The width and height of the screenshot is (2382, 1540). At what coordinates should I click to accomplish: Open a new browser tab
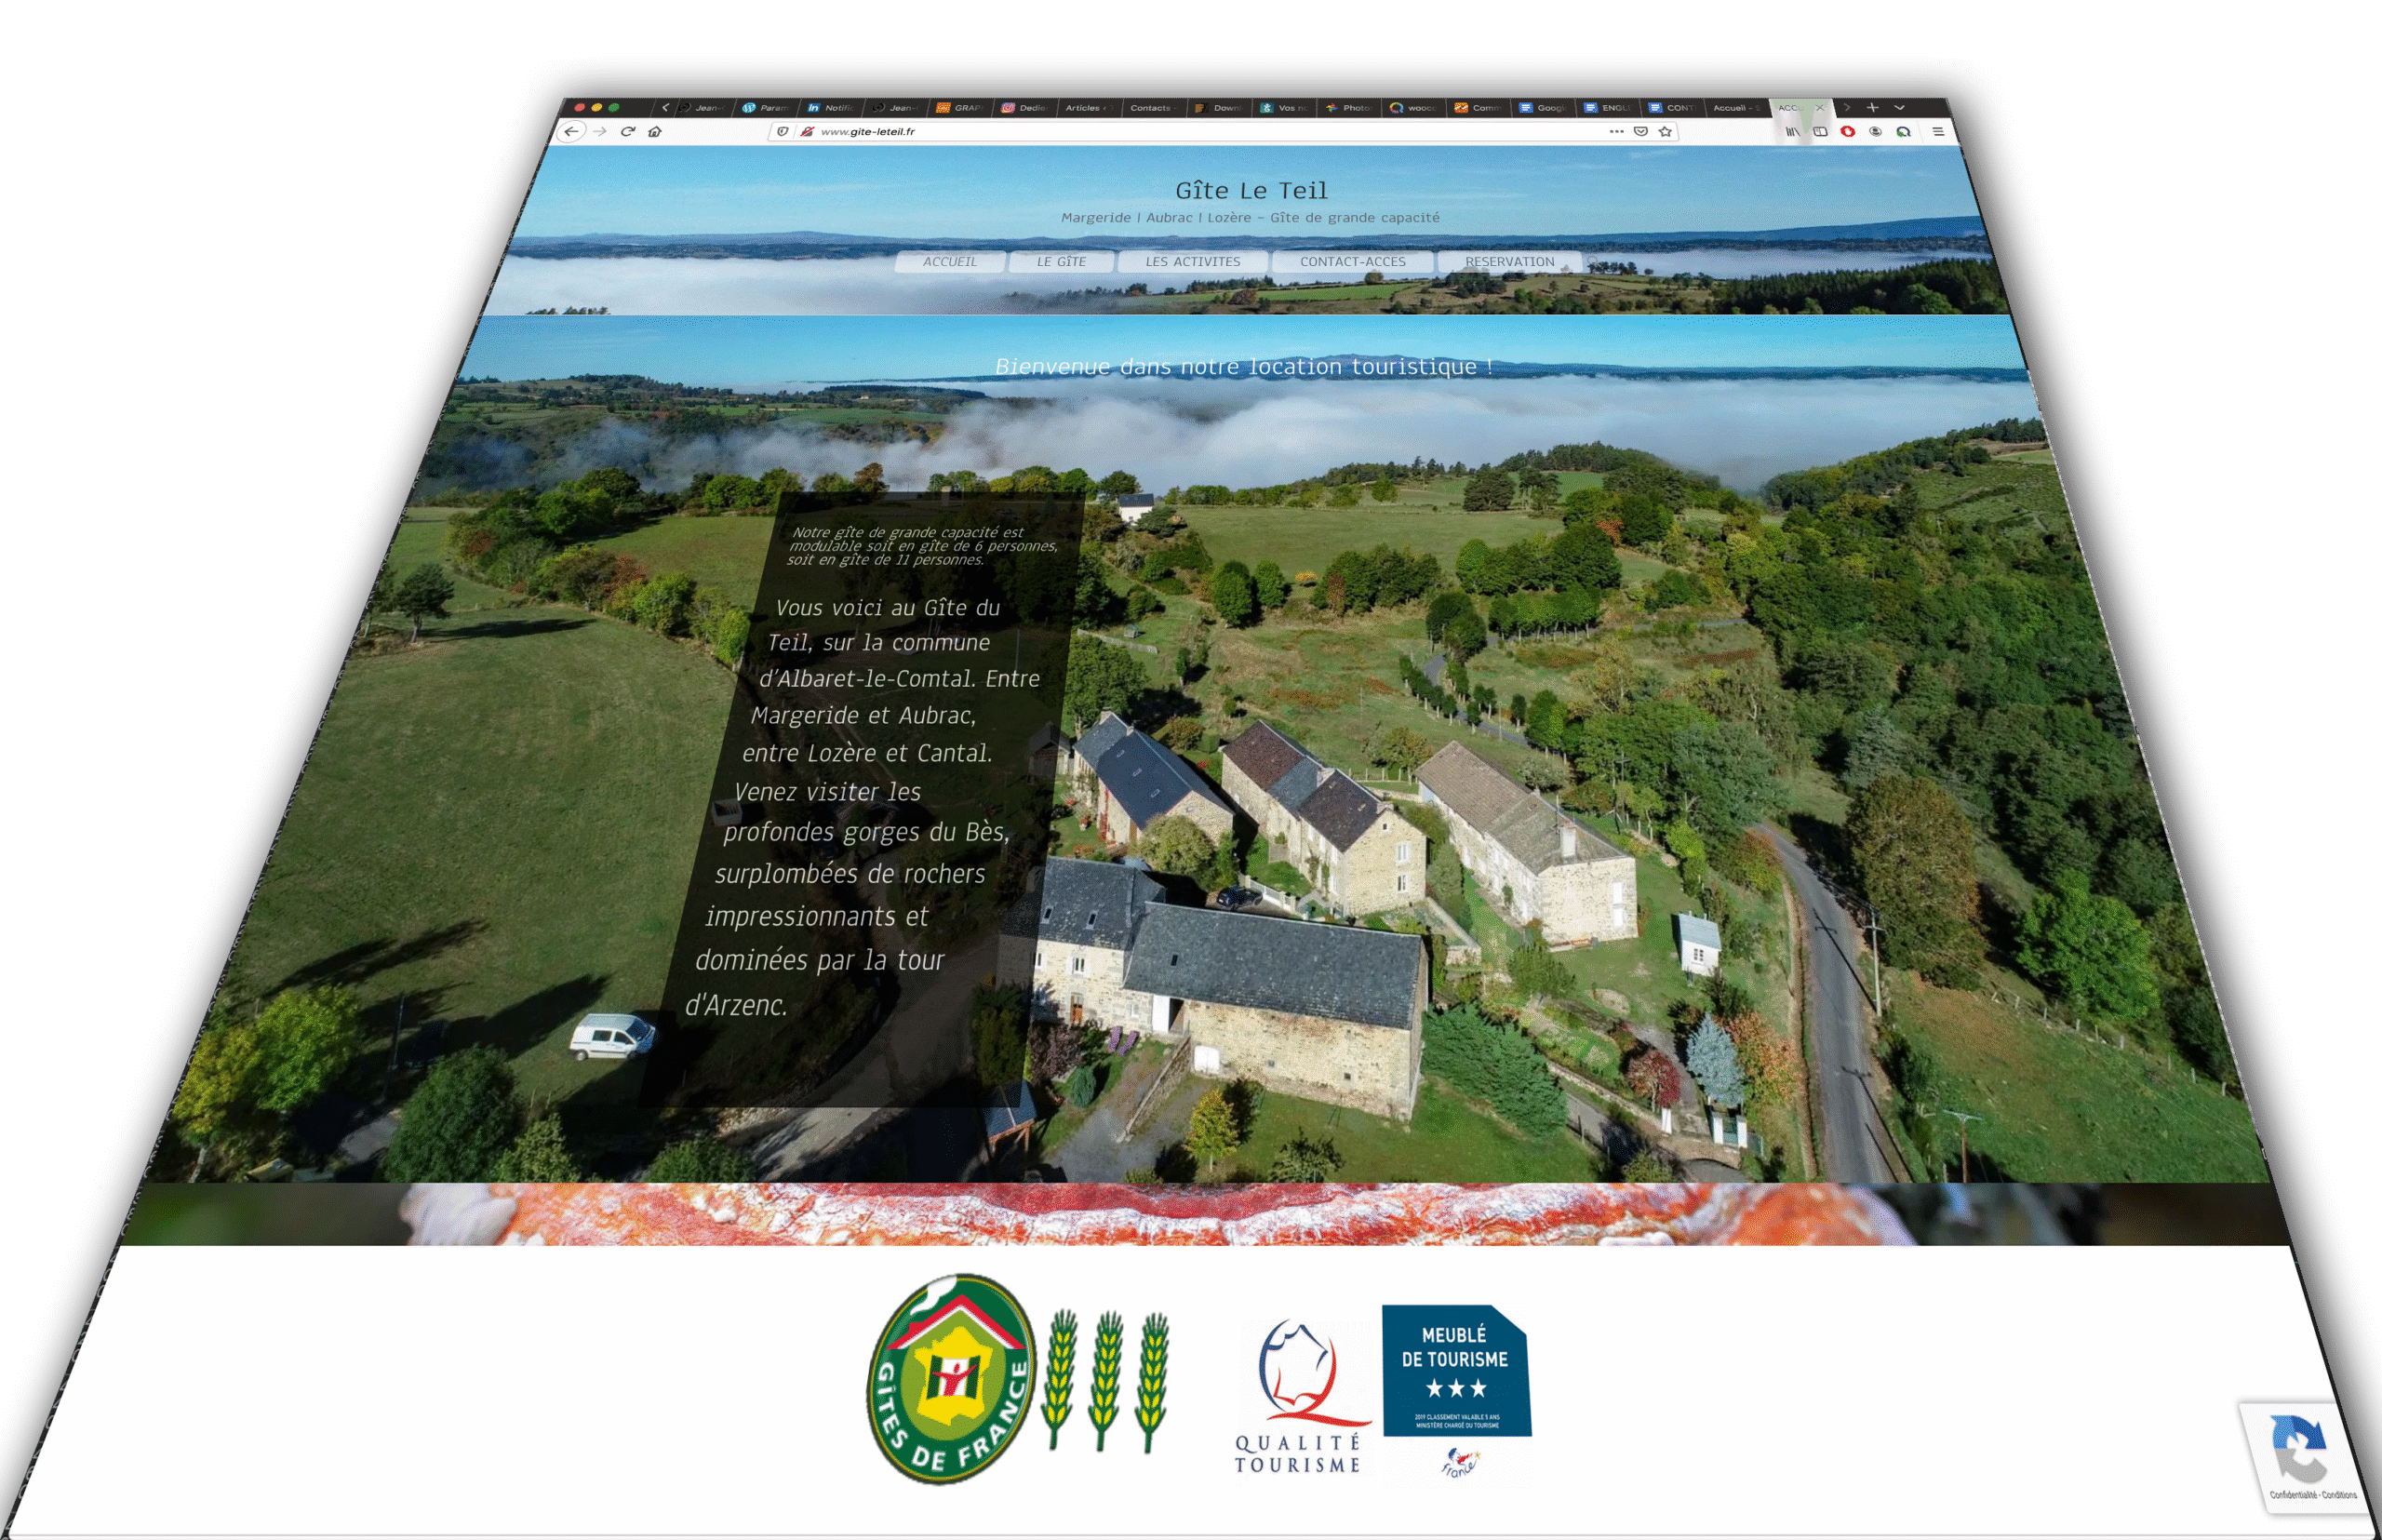pos(1872,107)
